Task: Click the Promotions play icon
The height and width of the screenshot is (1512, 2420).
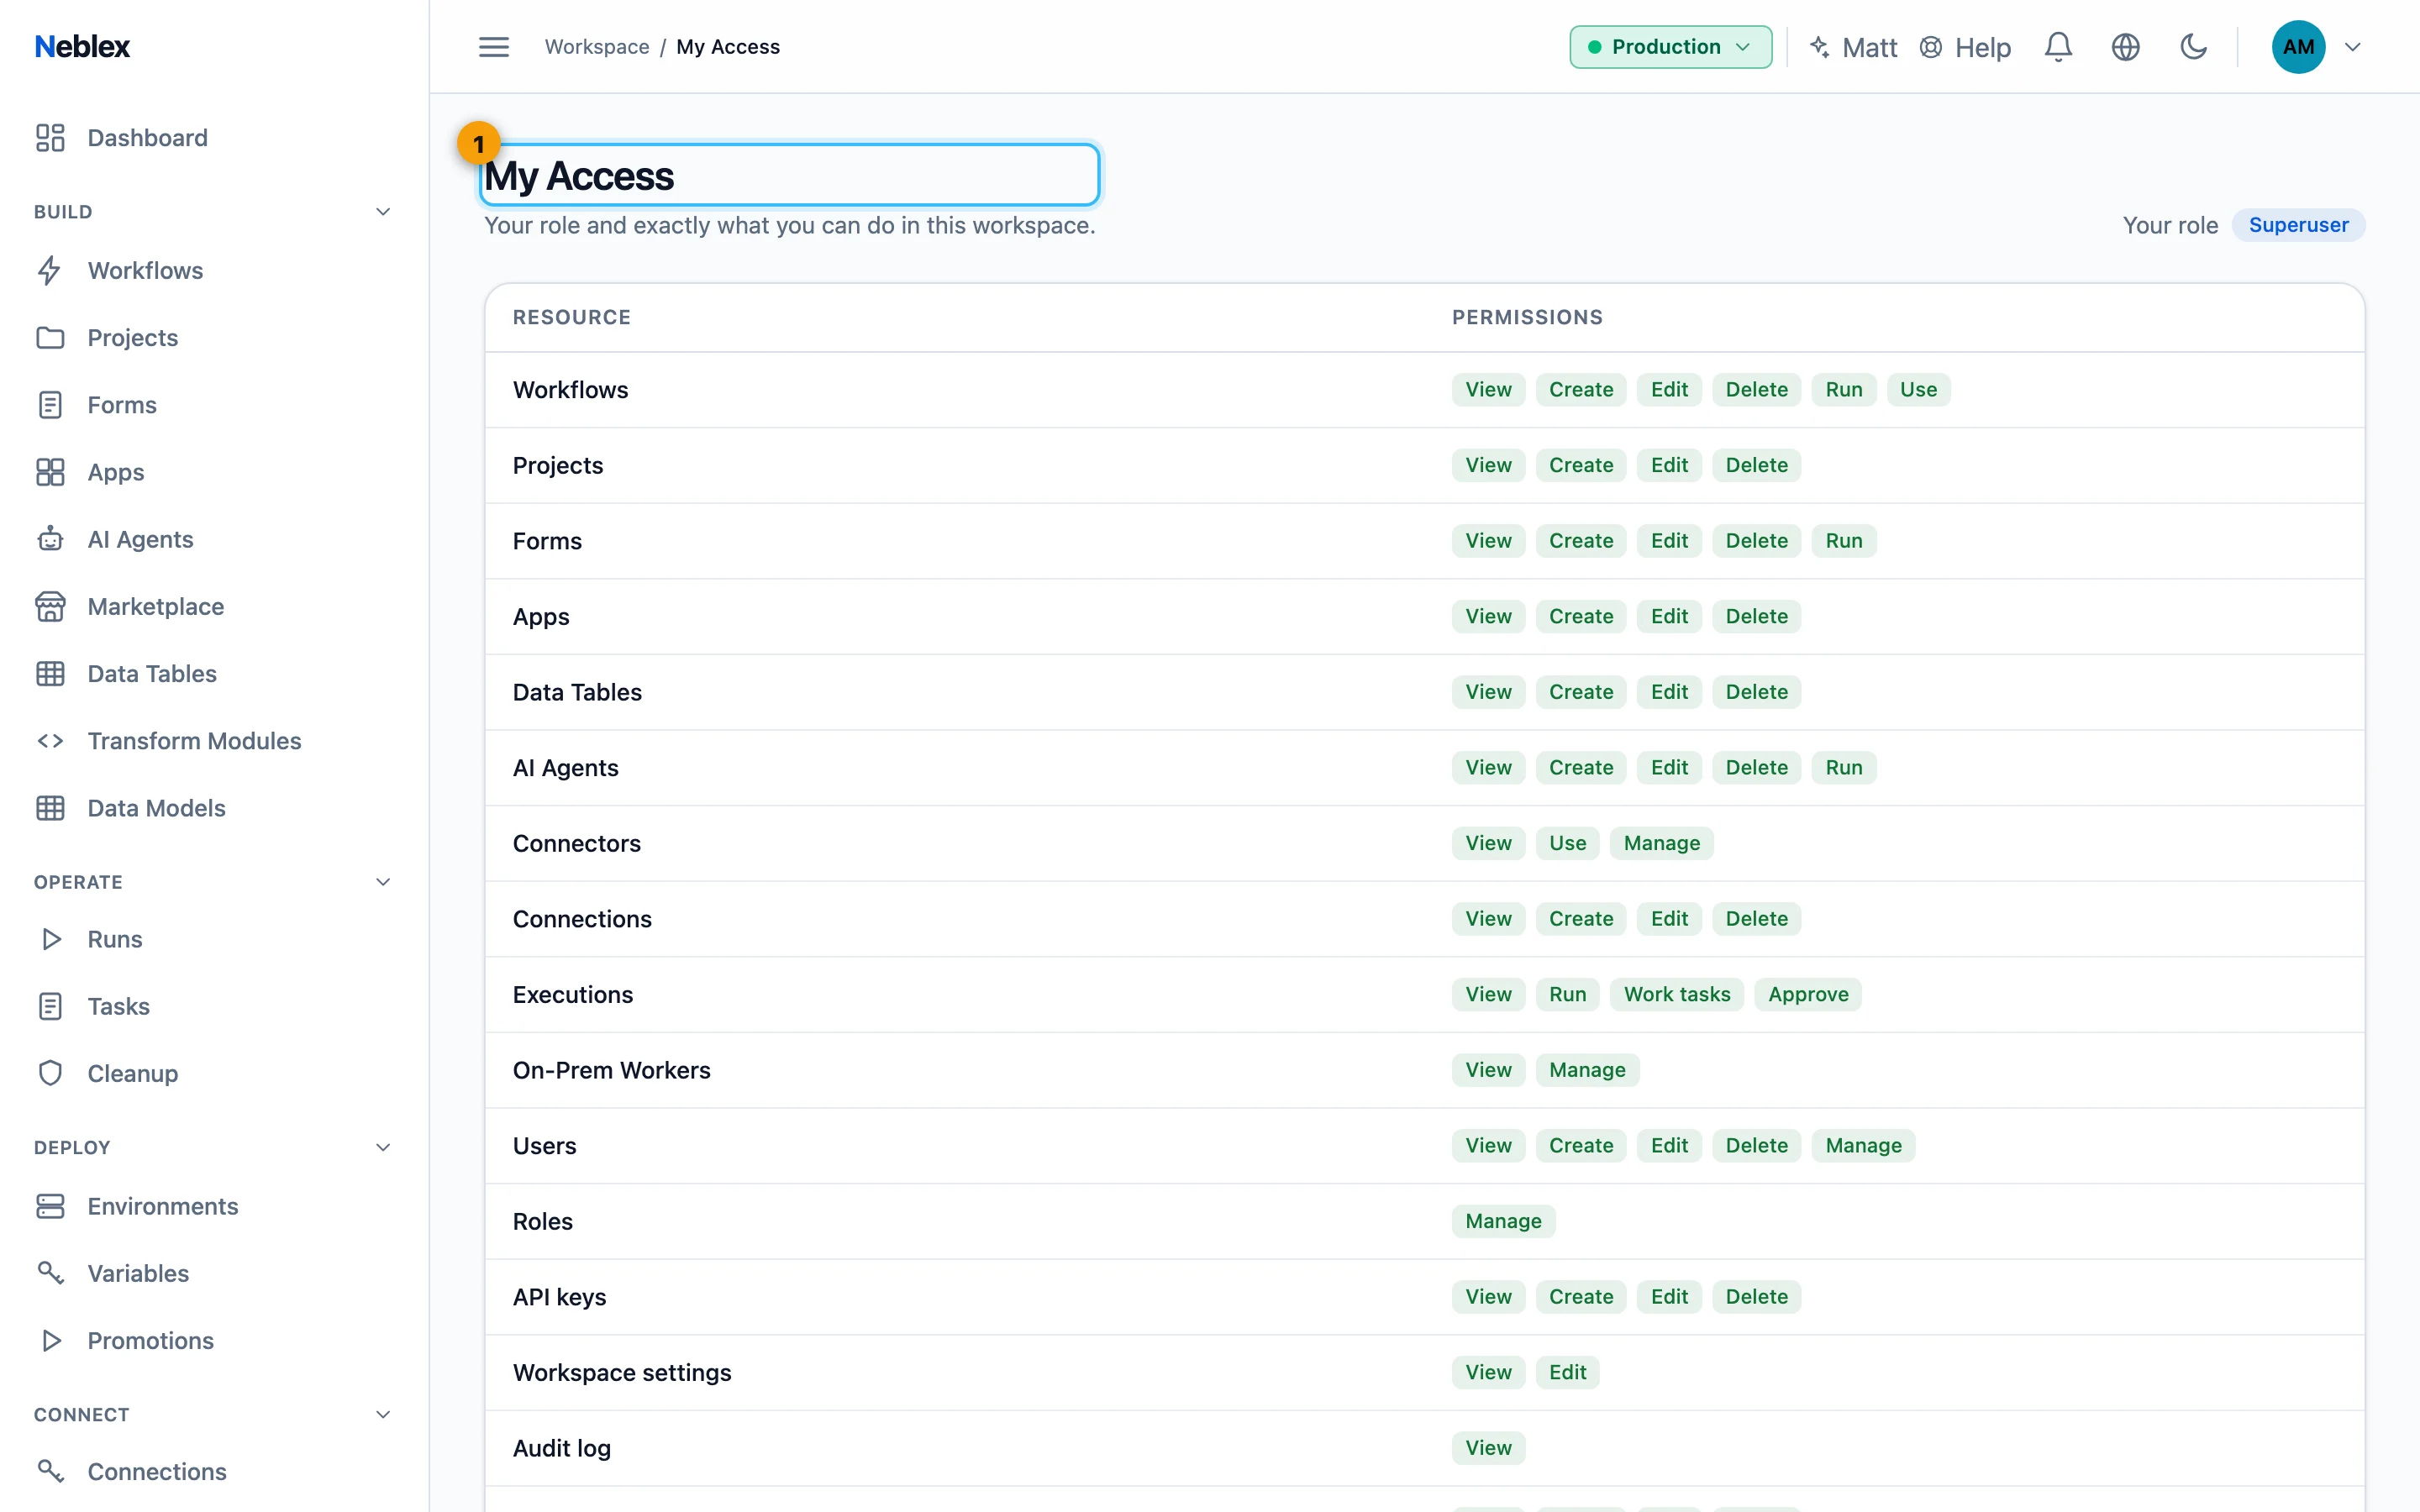Action: (50, 1340)
